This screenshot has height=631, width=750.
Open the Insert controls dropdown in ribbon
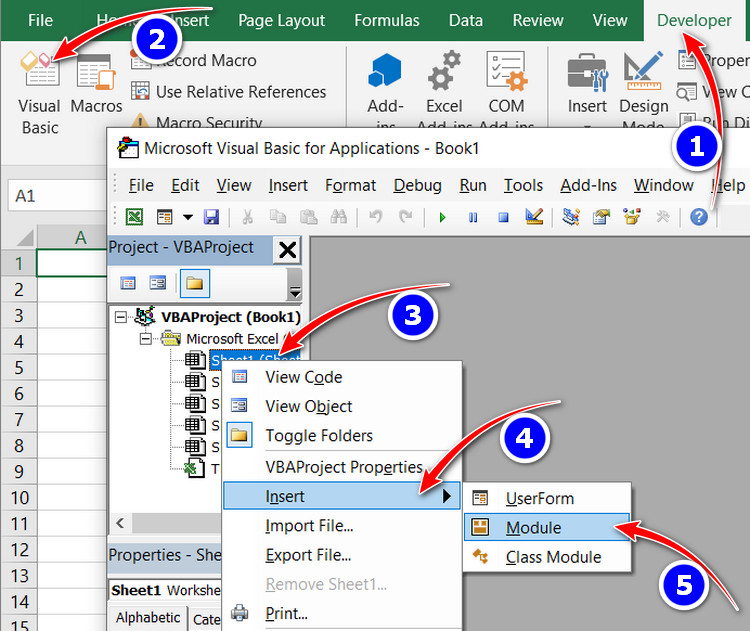click(587, 89)
